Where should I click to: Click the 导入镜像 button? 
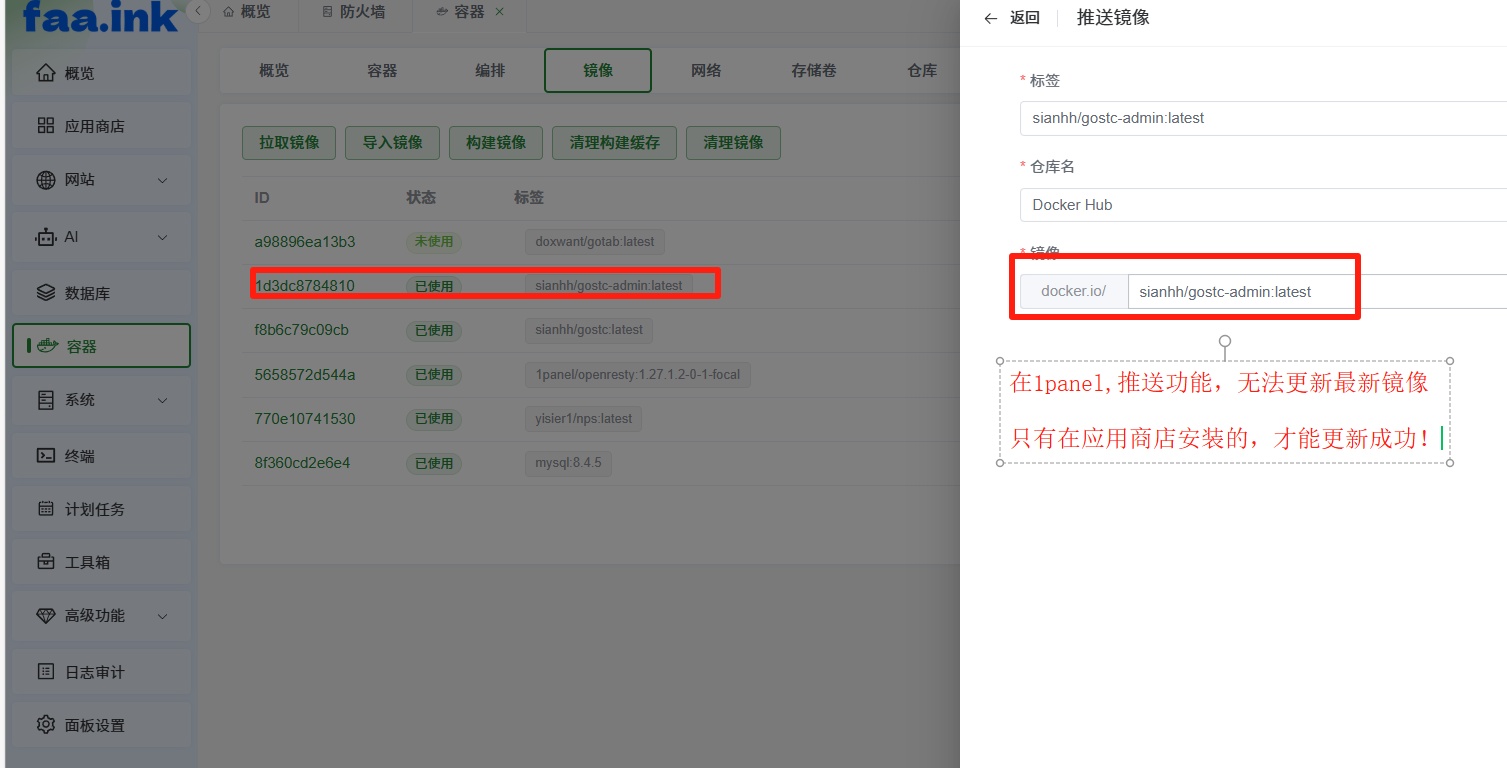[393, 142]
